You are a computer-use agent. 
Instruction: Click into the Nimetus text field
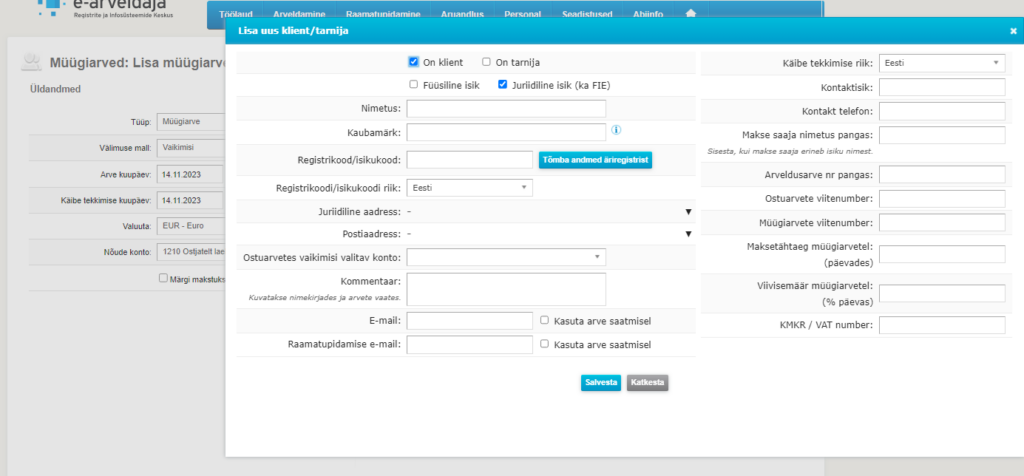506,108
